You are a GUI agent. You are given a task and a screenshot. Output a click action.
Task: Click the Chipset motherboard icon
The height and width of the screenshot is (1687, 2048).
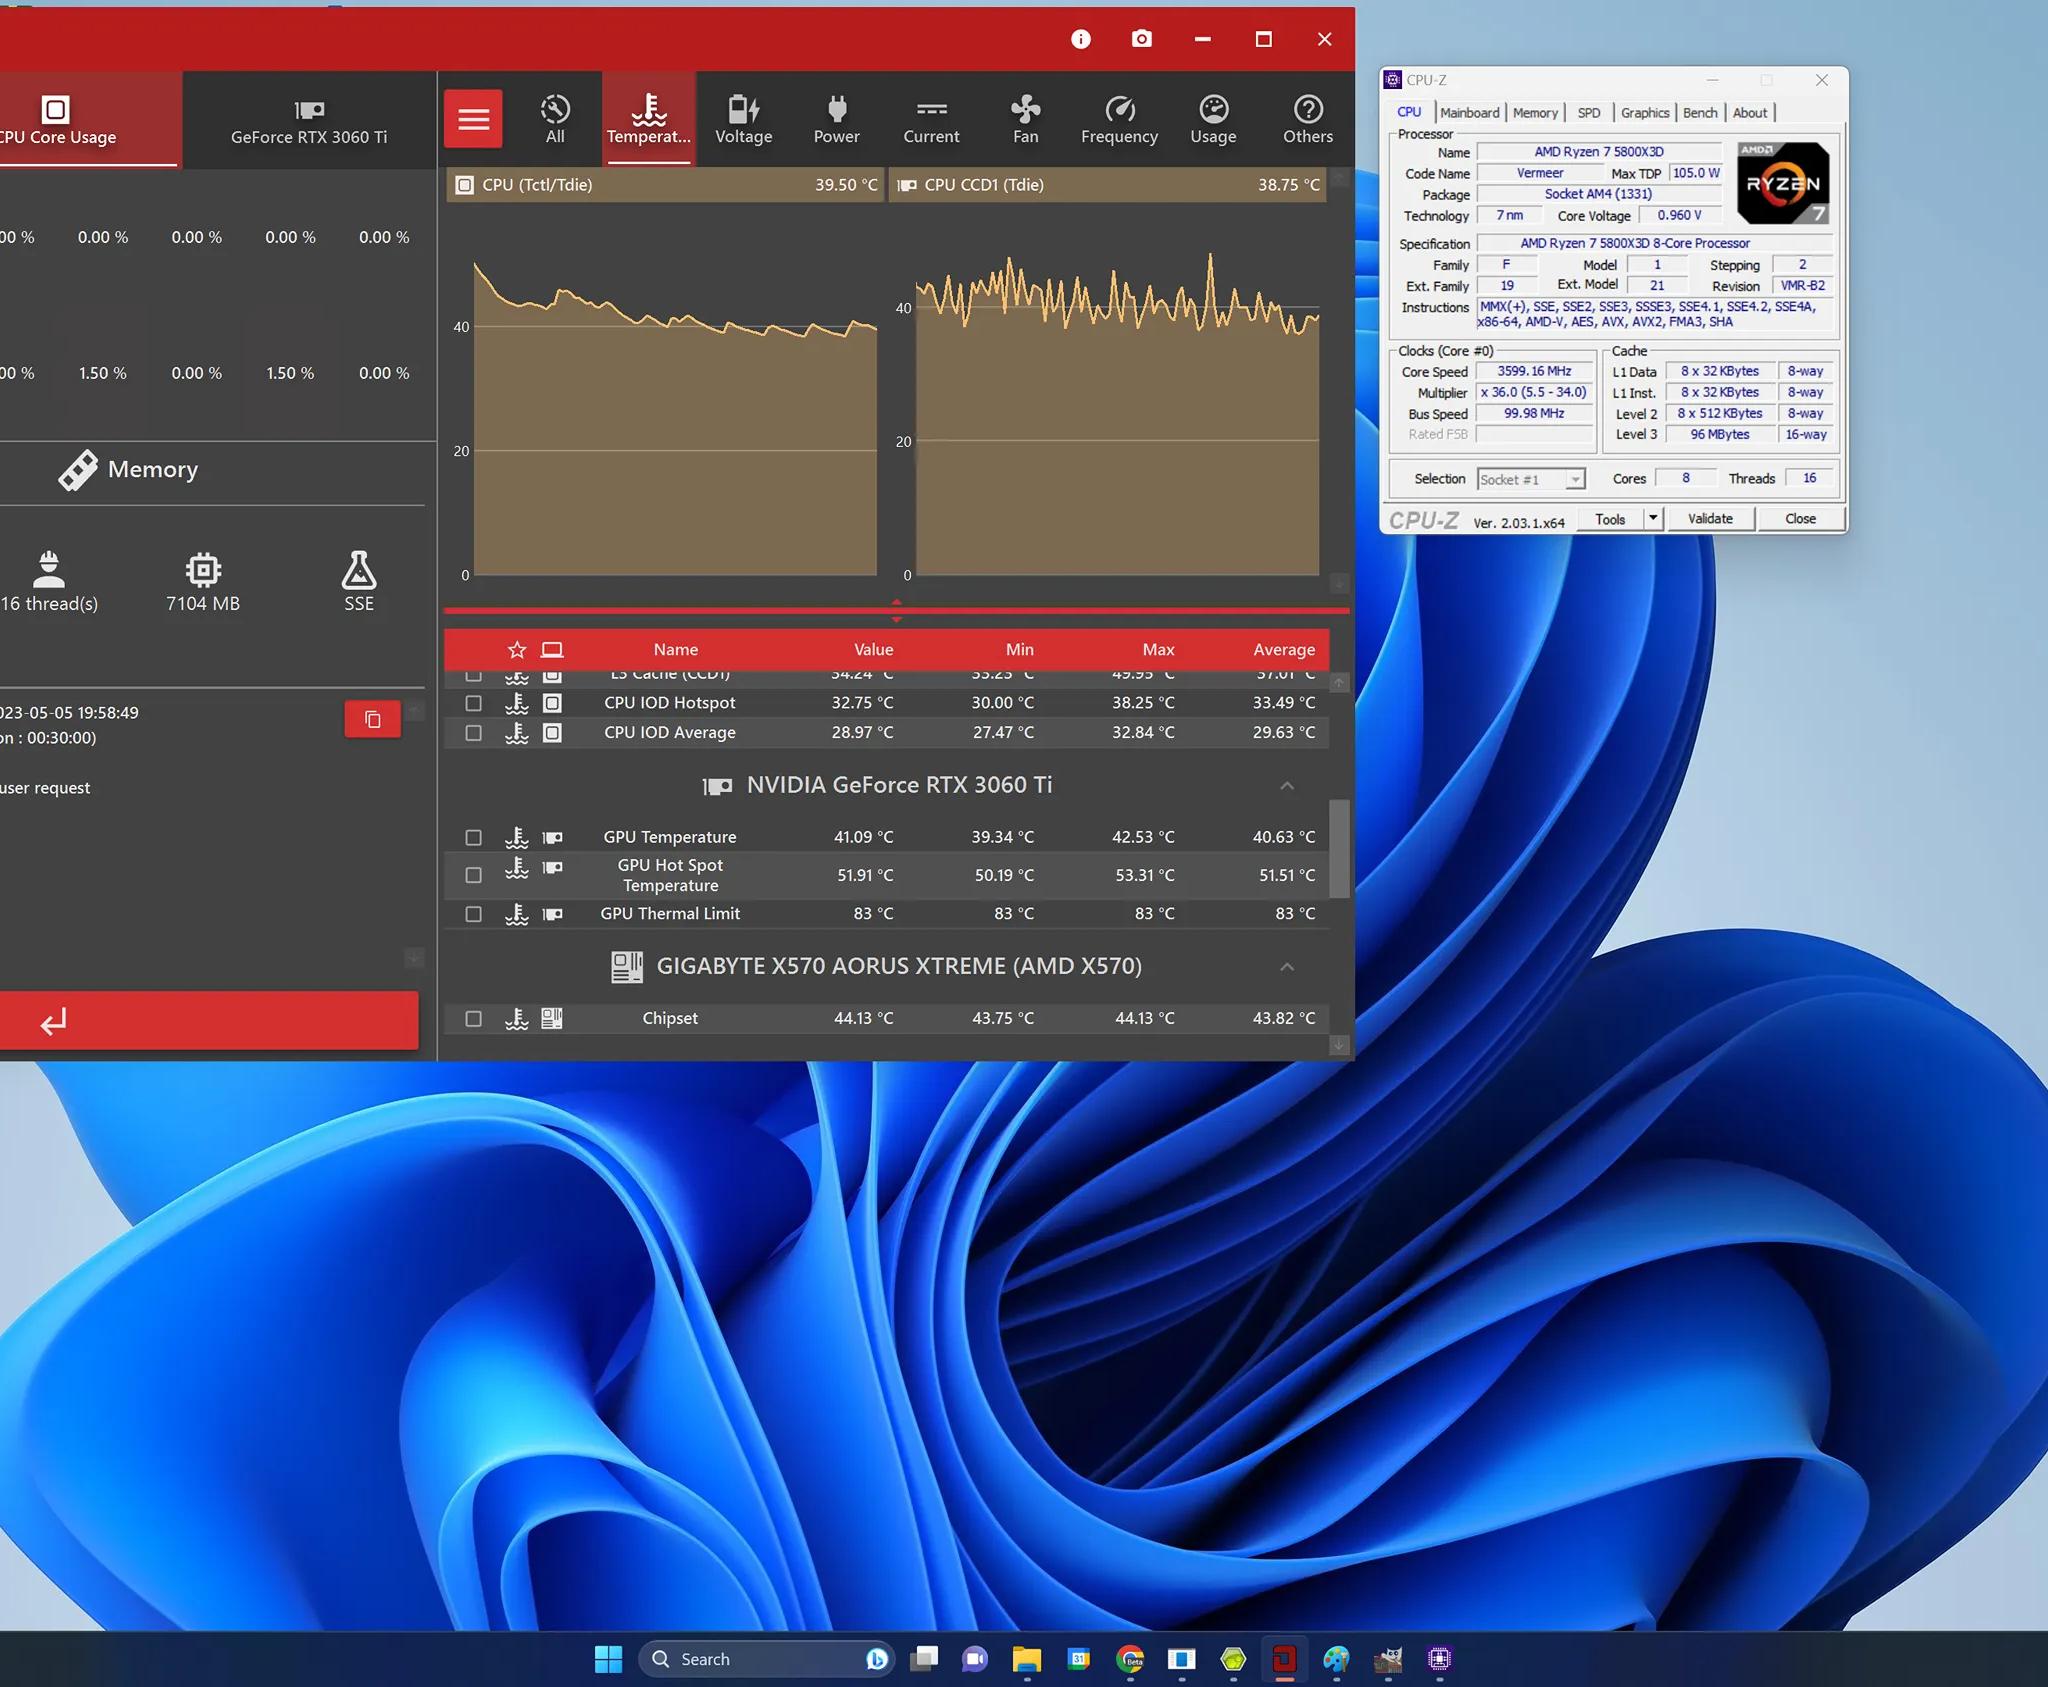coord(552,1019)
